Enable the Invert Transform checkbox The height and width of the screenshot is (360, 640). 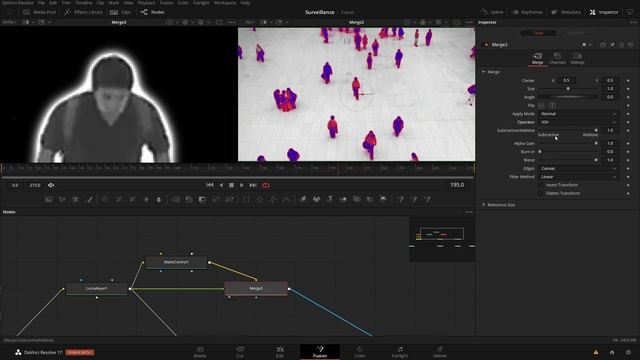point(541,185)
